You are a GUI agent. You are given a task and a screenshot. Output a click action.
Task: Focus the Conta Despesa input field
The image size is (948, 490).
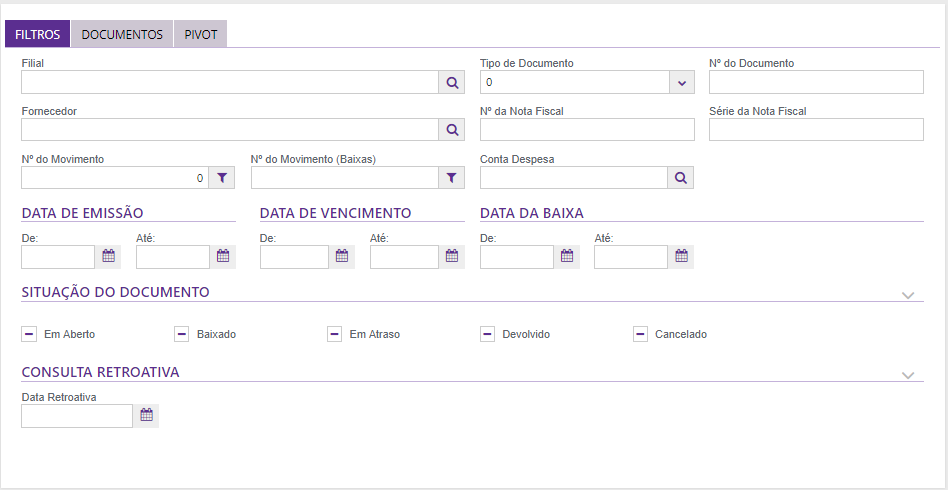coord(574,178)
